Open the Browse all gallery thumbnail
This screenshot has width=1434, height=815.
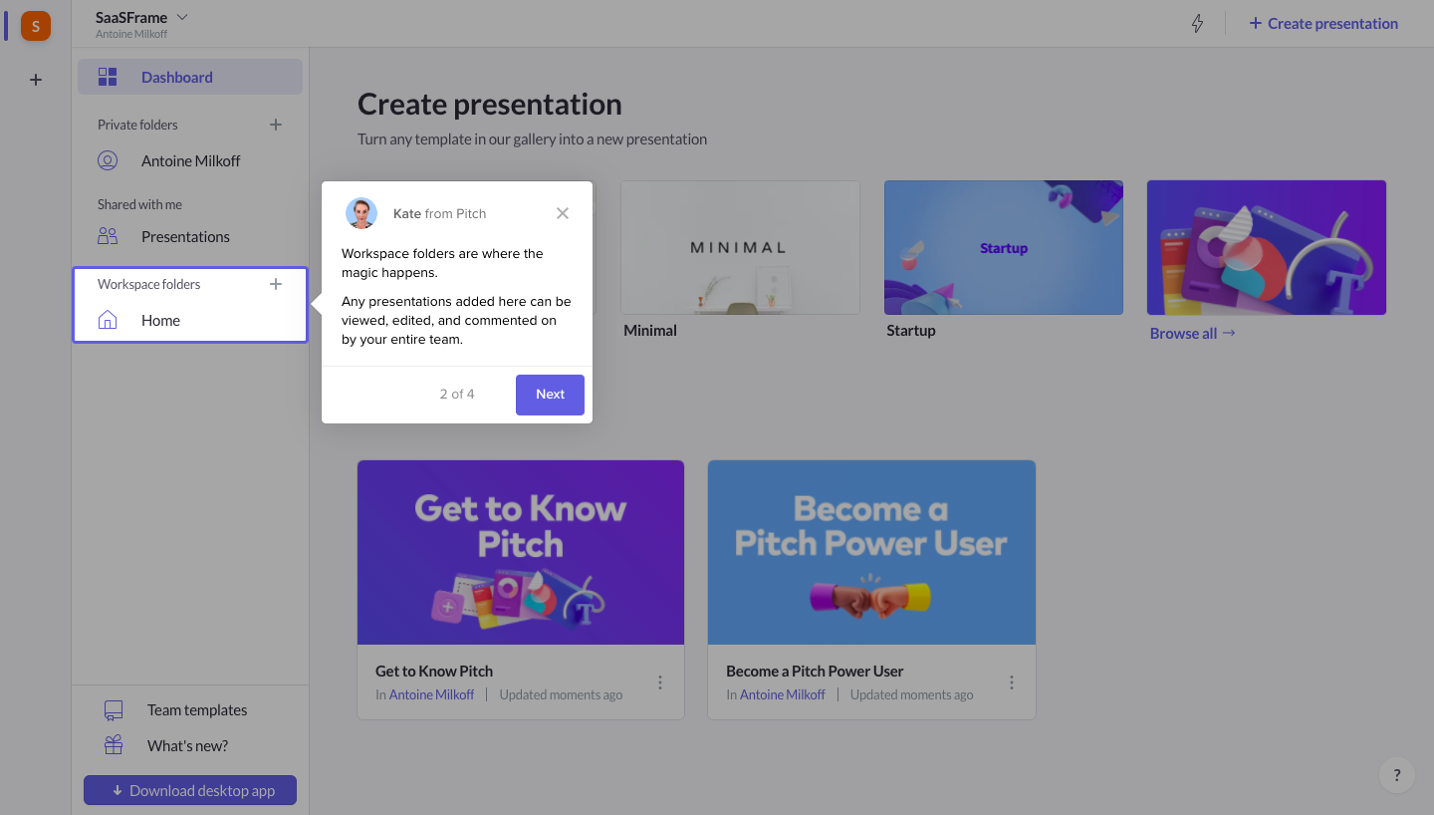pos(1266,248)
